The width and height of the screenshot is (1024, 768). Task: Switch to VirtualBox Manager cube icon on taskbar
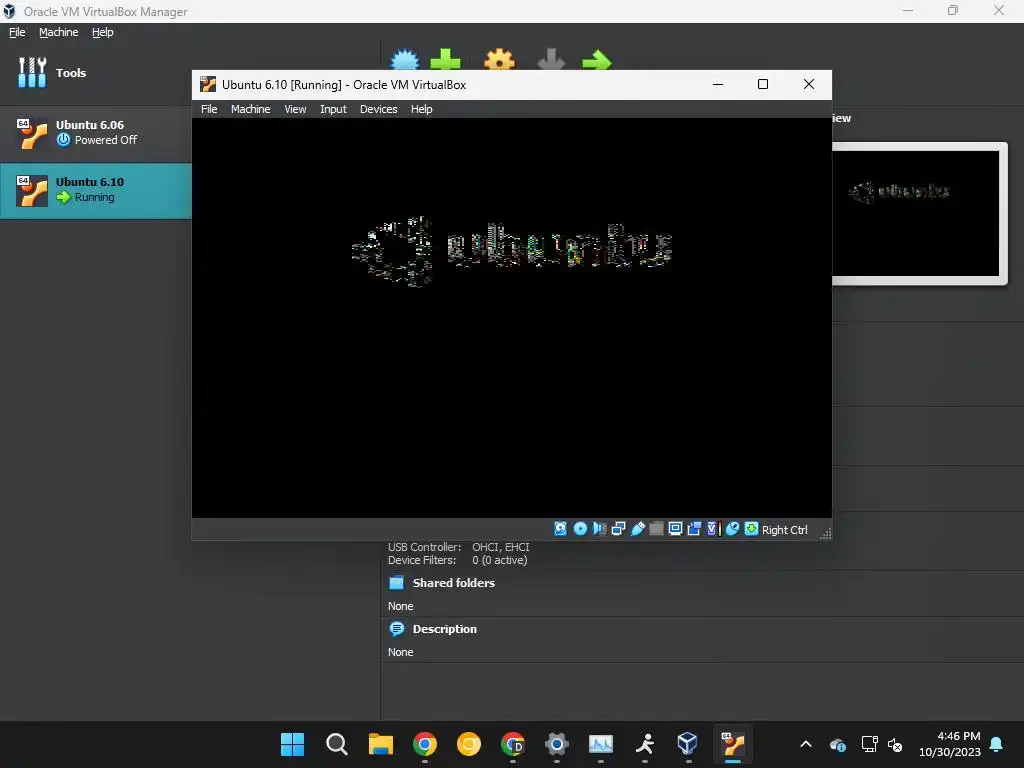coord(688,744)
